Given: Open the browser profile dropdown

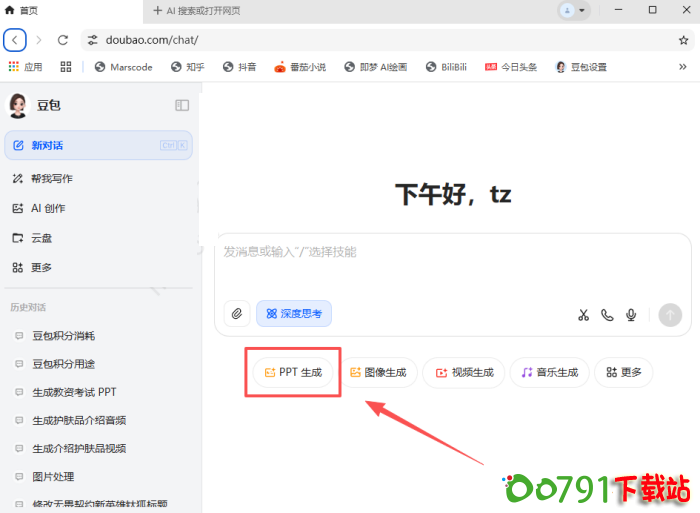Looking at the screenshot, I should (574, 11).
